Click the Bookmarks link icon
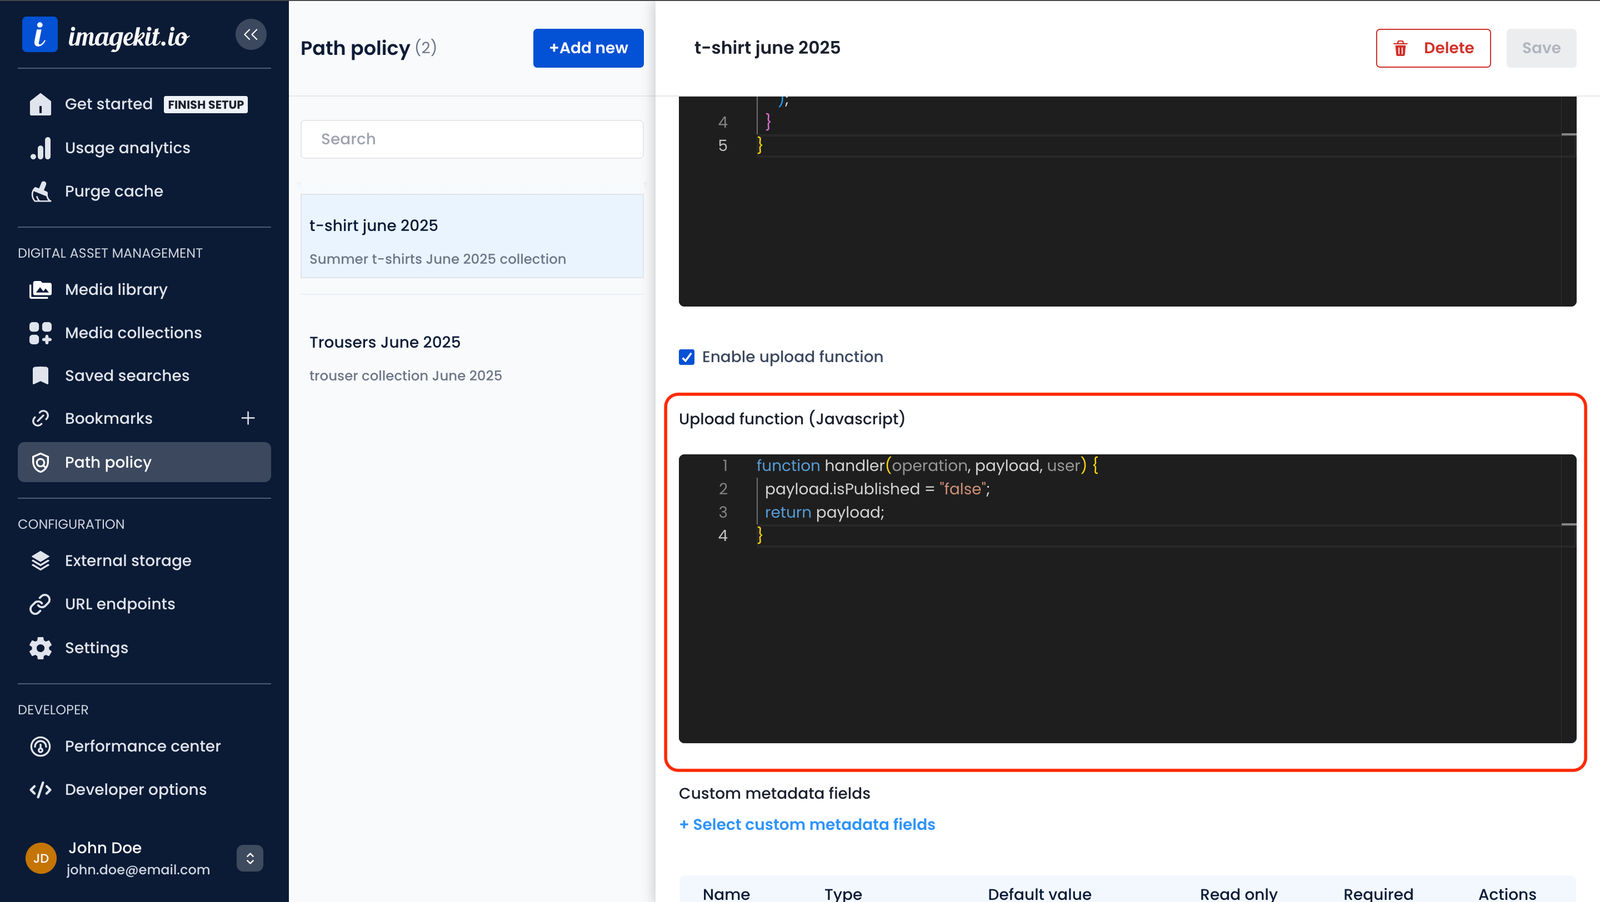 click(40, 419)
